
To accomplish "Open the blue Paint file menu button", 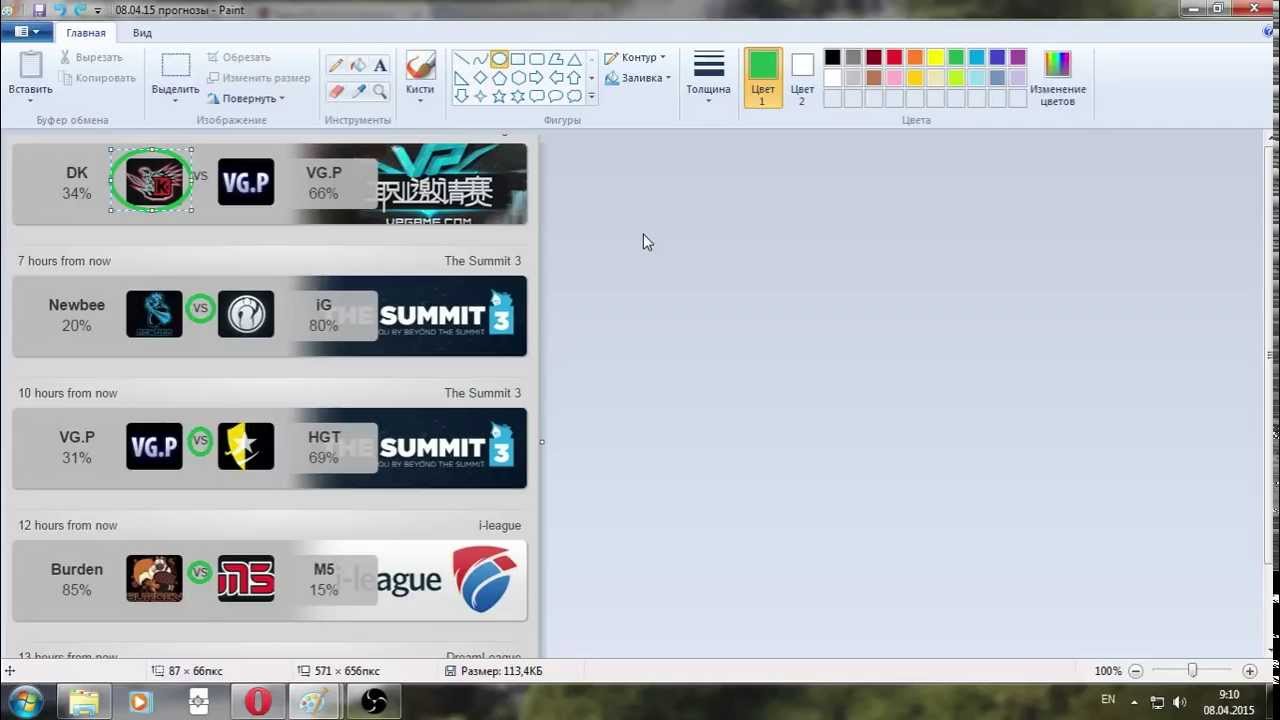I will click(27, 32).
